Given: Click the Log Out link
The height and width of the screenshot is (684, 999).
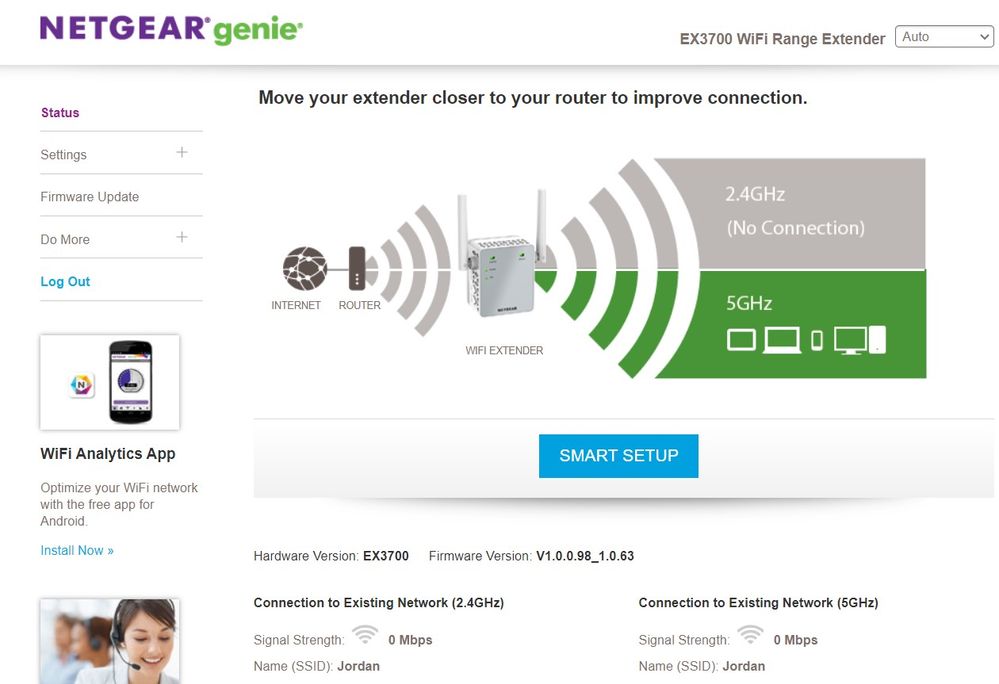Looking at the screenshot, I should [65, 281].
